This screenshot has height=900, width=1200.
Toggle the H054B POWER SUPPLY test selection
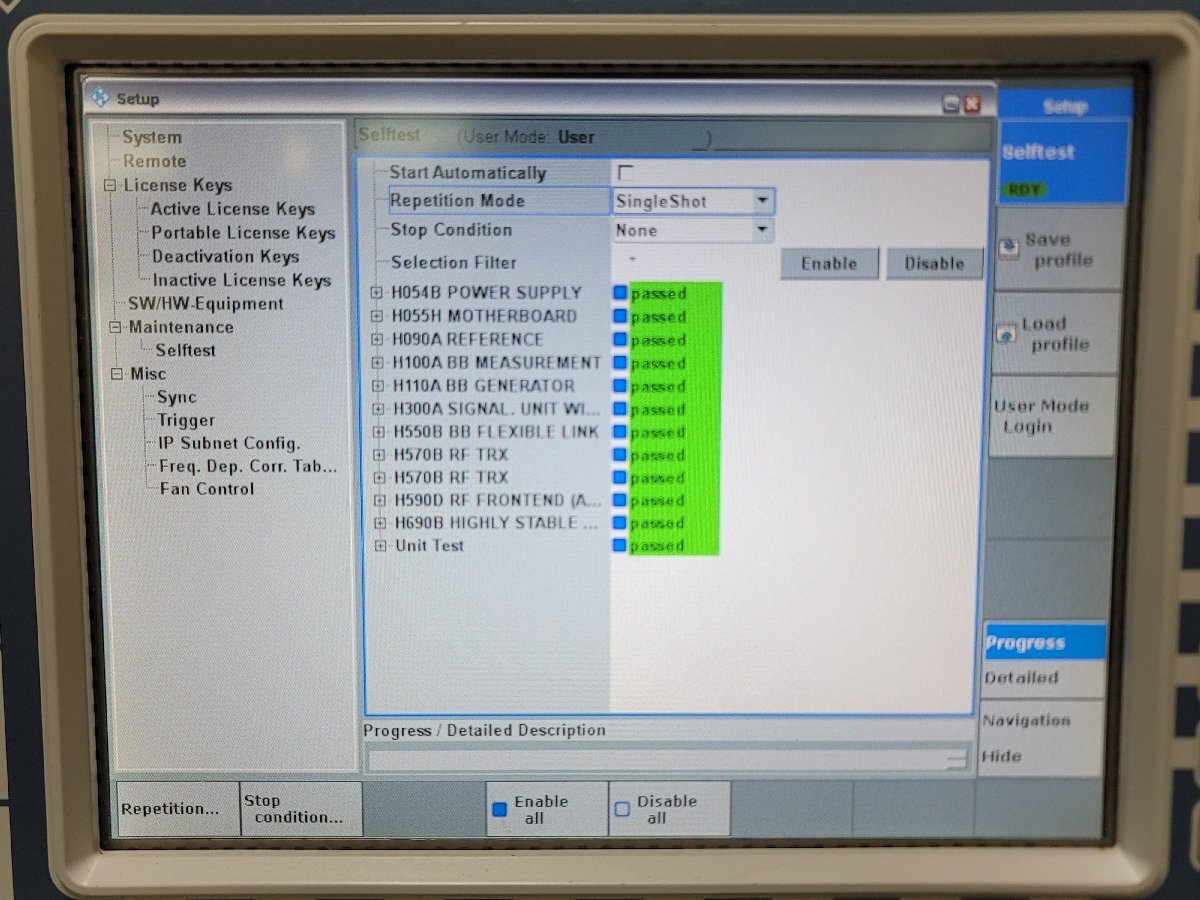pos(619,293)
